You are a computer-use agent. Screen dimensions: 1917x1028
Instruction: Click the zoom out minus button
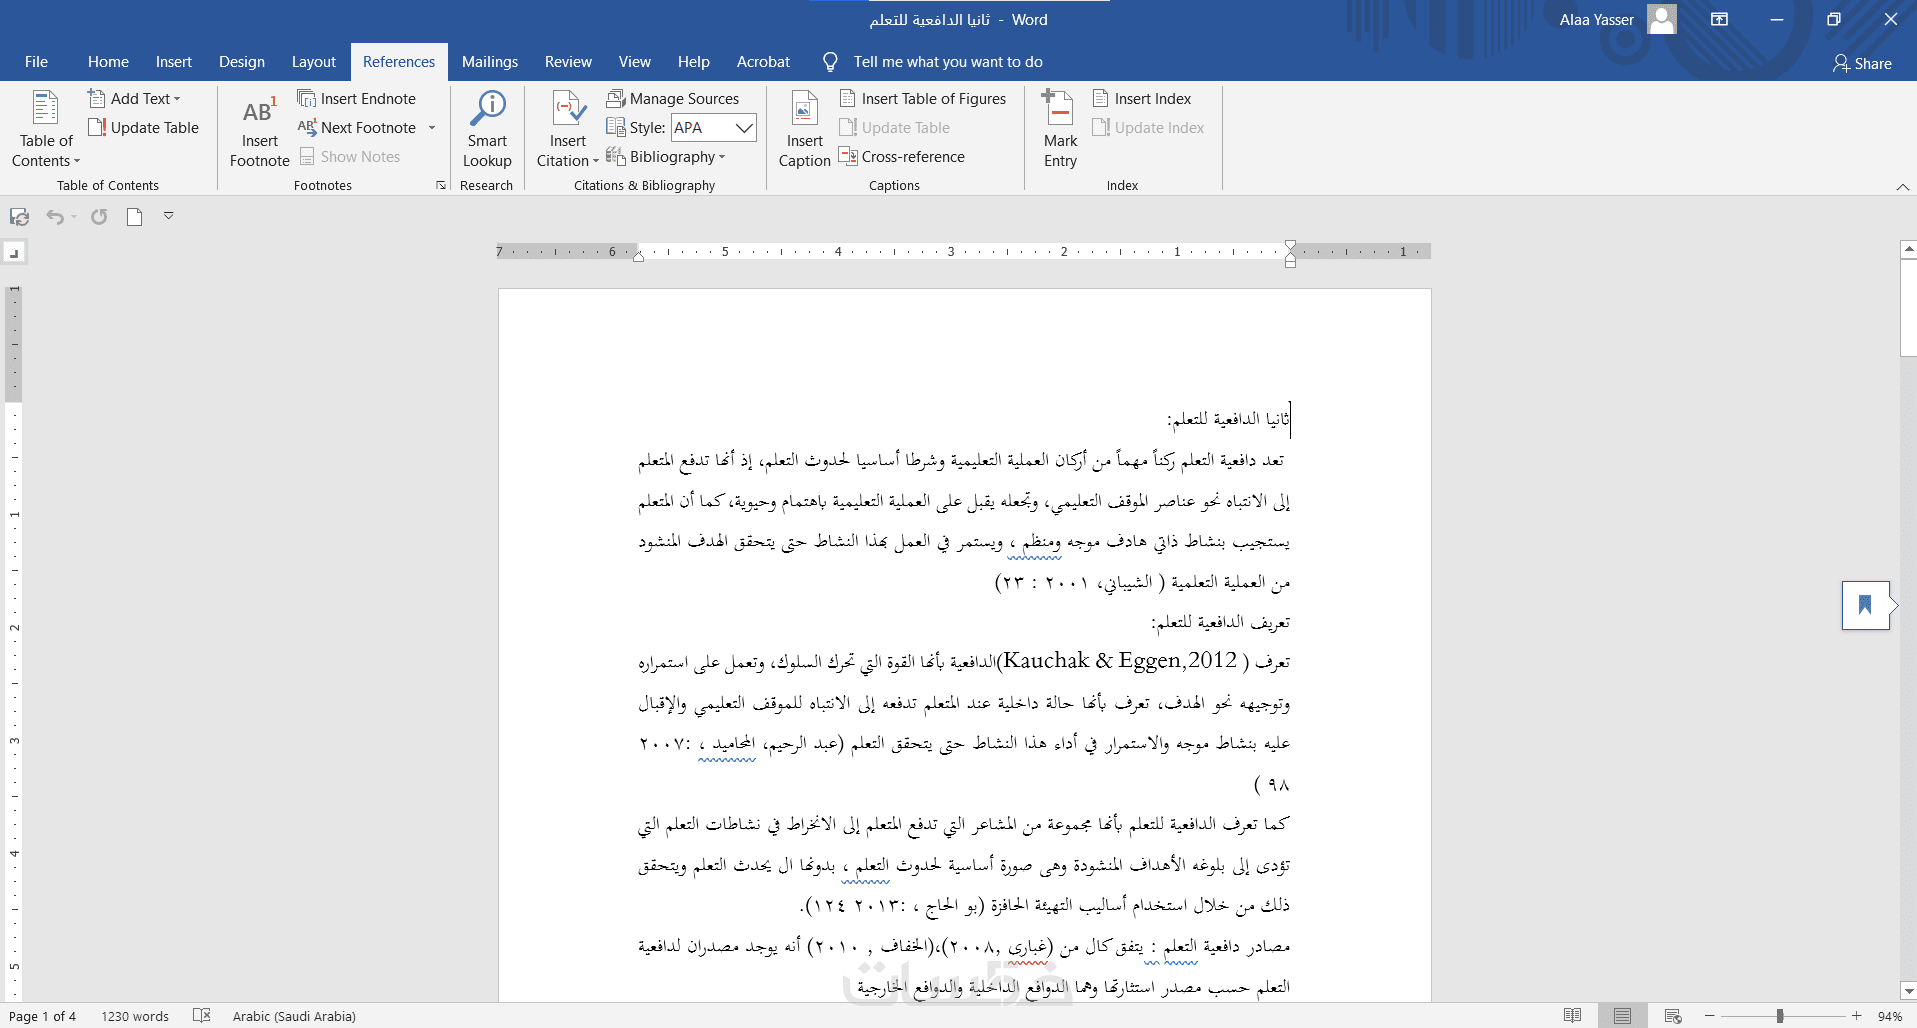(1709, 1016)
